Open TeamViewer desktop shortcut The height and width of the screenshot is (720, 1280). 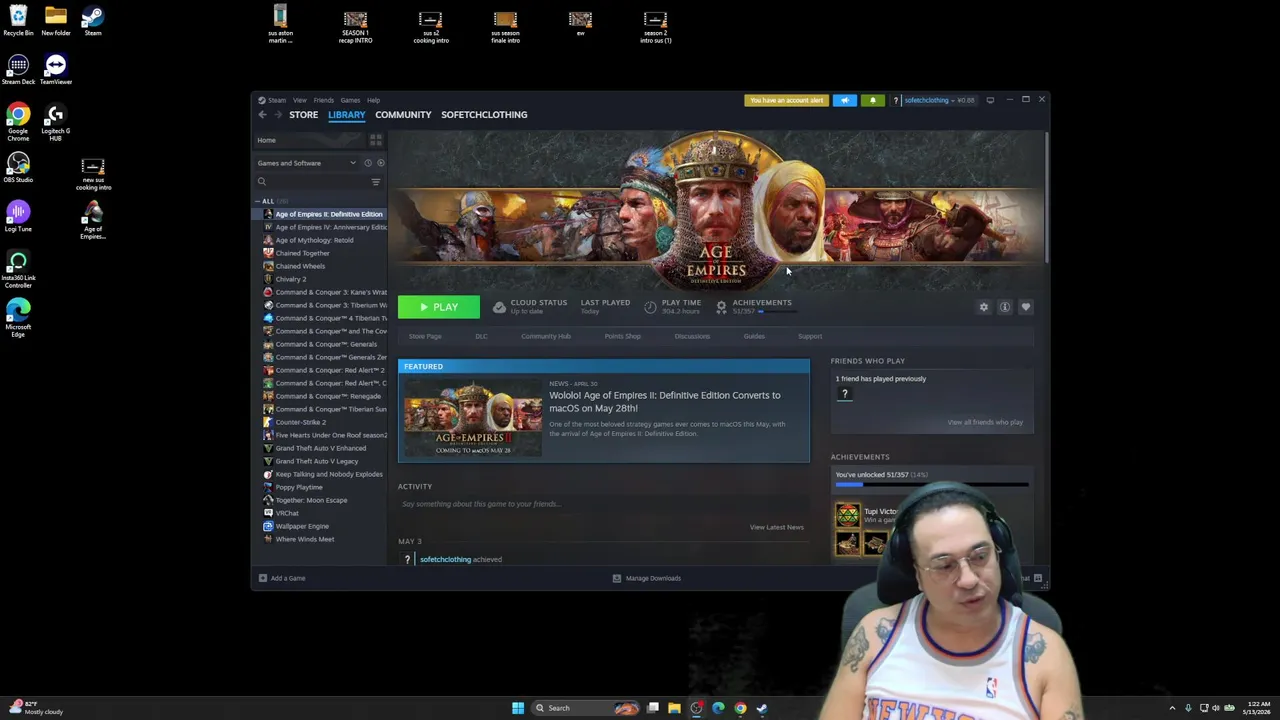pyautogui.click(x=56, y=69)
